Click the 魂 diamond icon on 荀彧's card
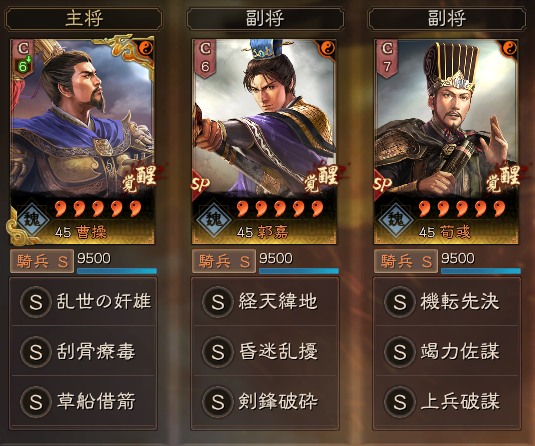The height and width of the screenshot is (446, 535). coord(396,218)
